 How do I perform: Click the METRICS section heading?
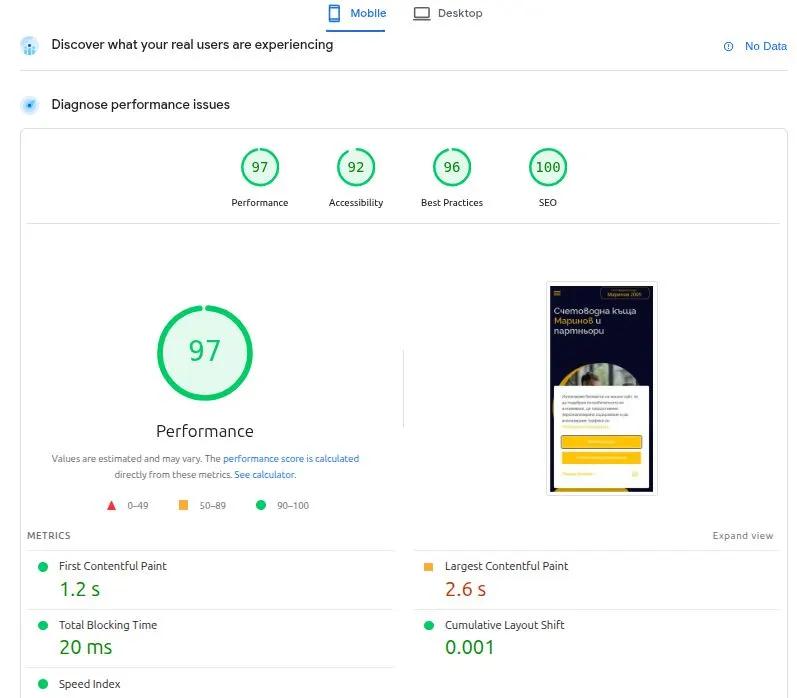49,536
